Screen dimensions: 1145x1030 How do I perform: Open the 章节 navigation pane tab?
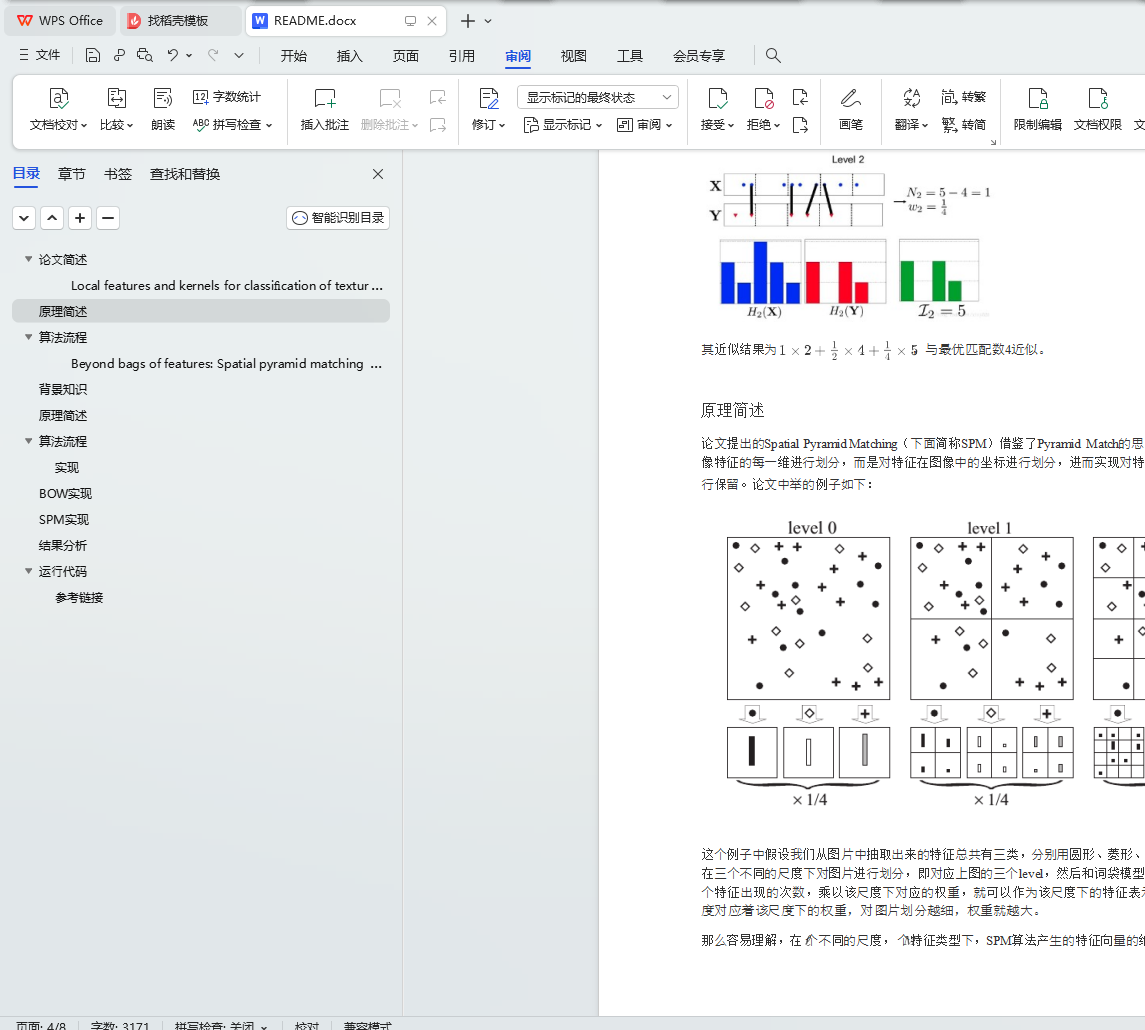click(x=72, y=174)
